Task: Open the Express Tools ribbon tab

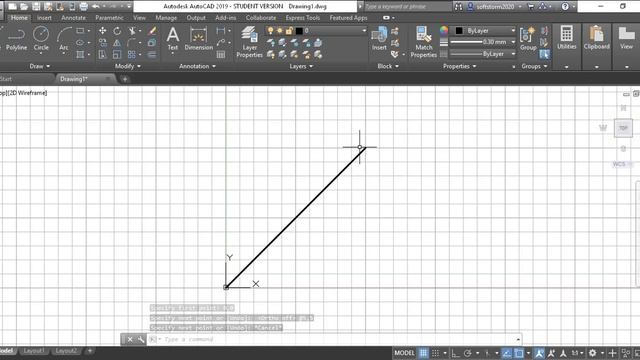Action: click(303, 18)
